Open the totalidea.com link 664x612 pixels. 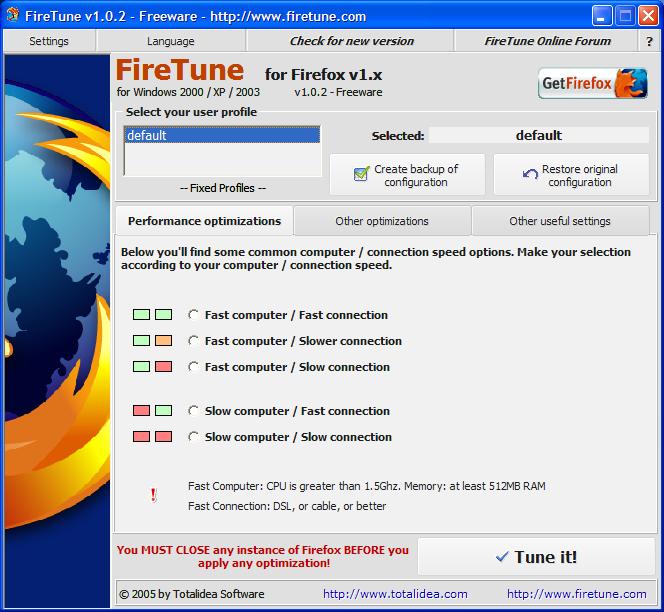point(395,594)
